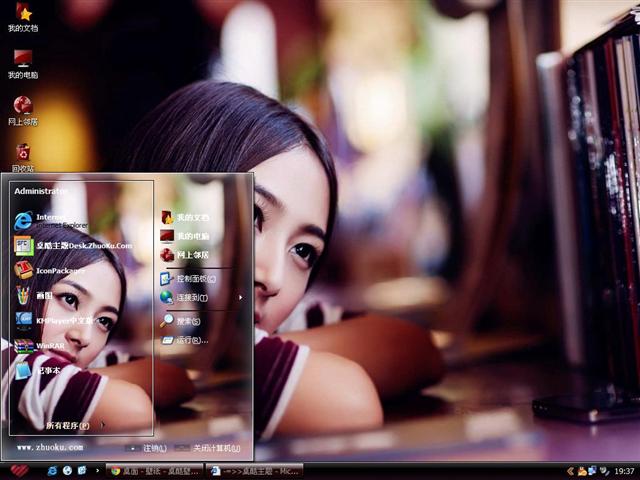This screenshot has height=480, width=640.
Task: Open WinRAR in the Start menu
Action: point(50,345)
